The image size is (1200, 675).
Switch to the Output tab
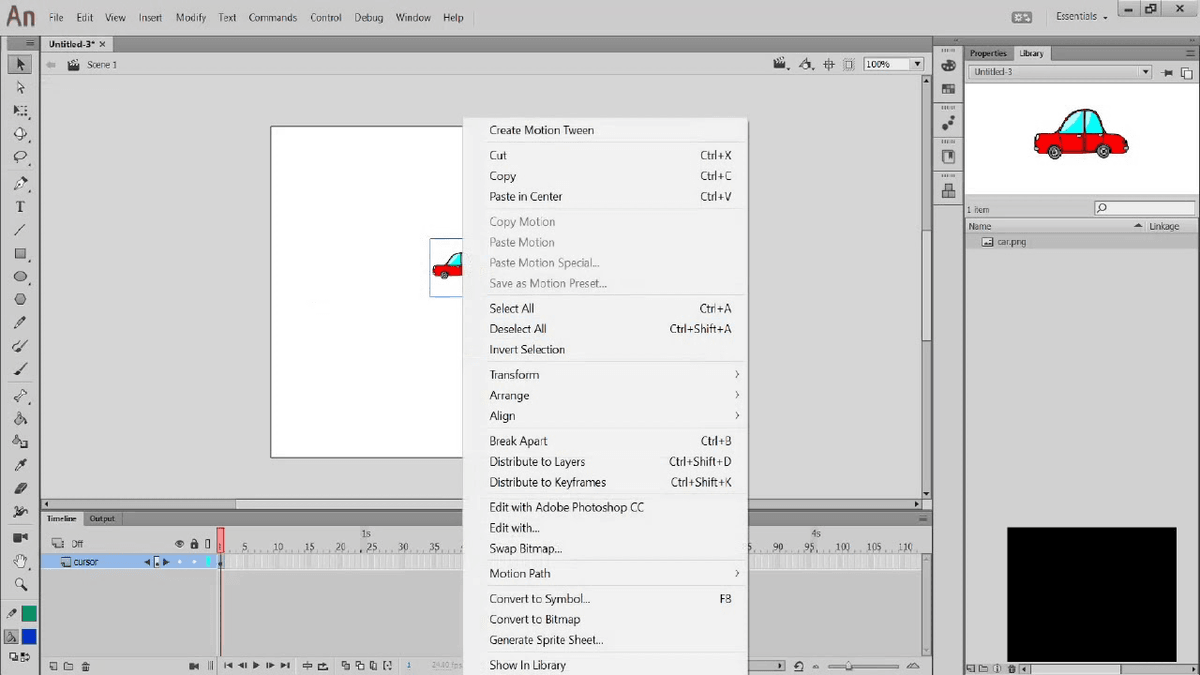102,519
